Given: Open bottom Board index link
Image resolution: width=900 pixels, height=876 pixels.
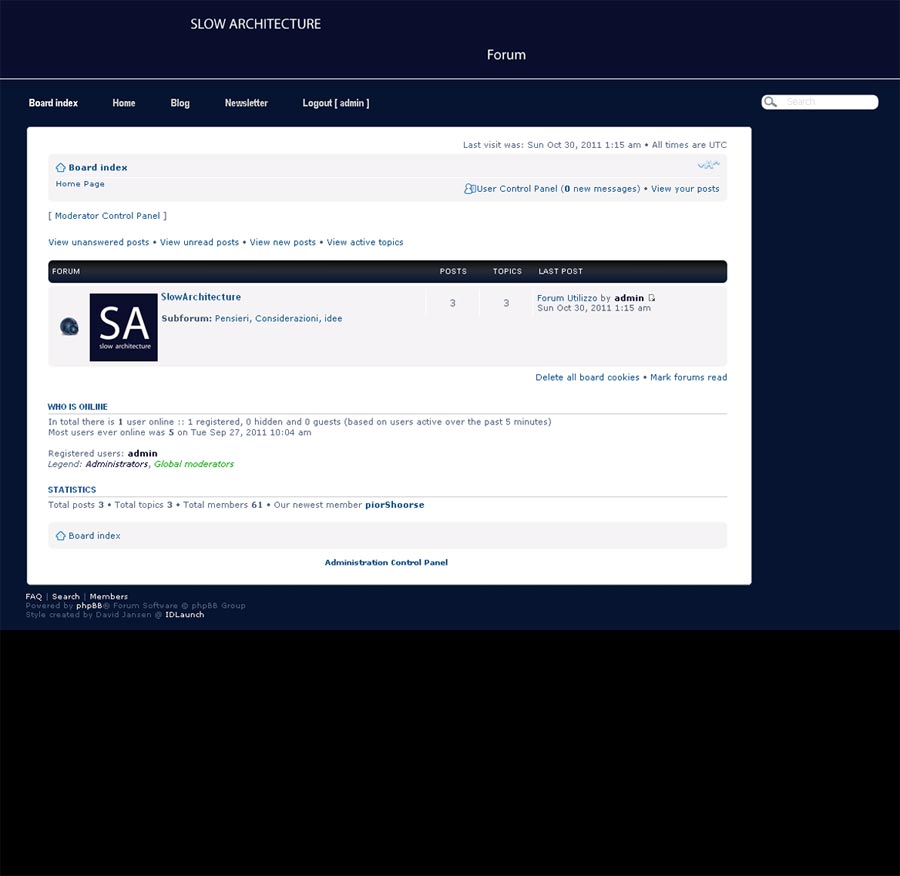Looking at the screenshot, I should tap(94, 536).
